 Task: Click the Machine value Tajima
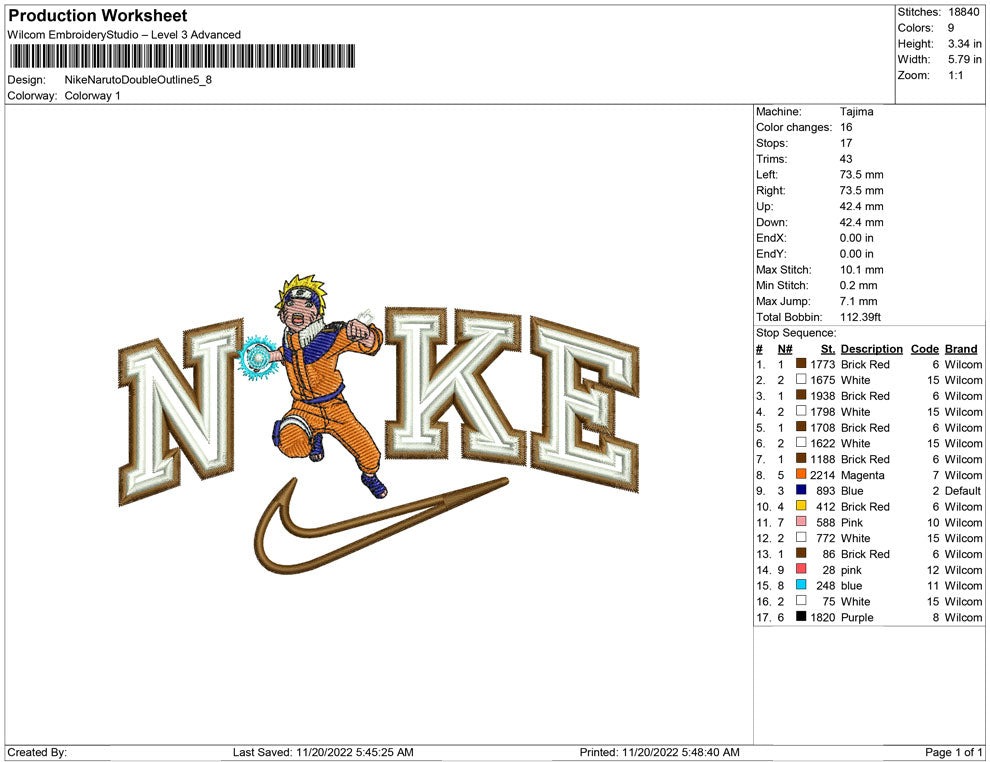point(856,111)
